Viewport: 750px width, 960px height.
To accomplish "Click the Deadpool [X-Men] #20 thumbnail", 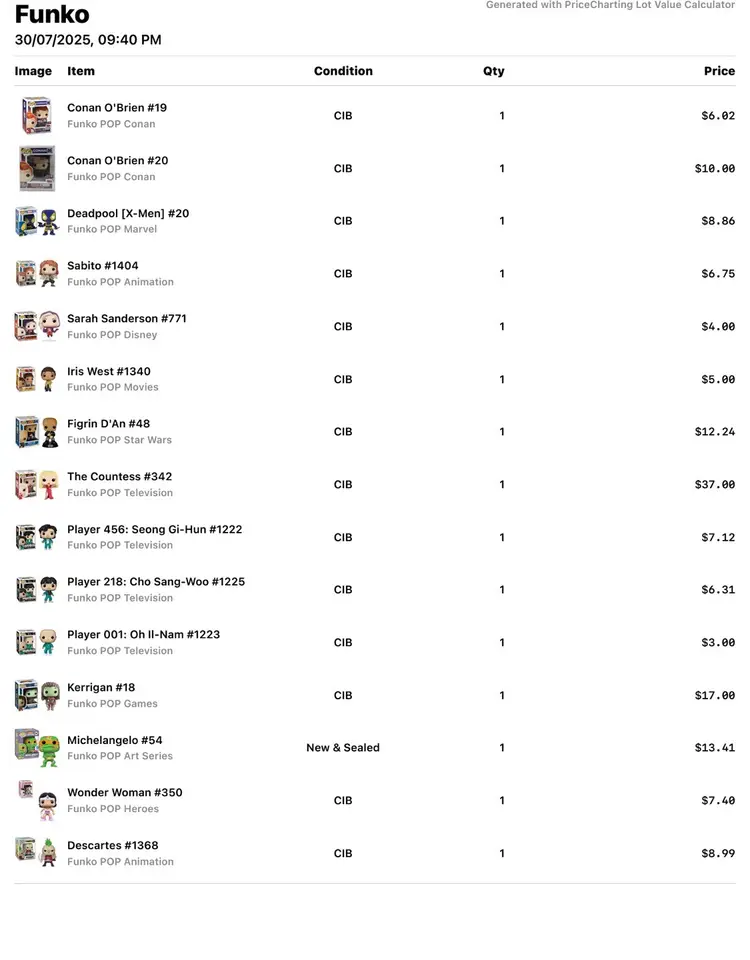I will (x=36, y=221).
